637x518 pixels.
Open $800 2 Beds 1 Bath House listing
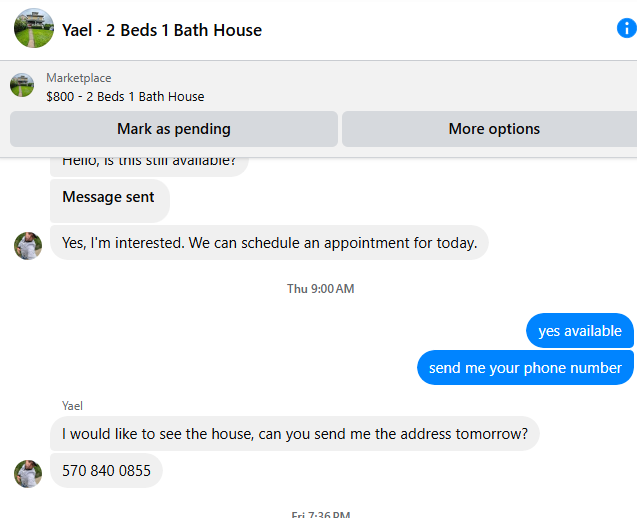[125, 97]
